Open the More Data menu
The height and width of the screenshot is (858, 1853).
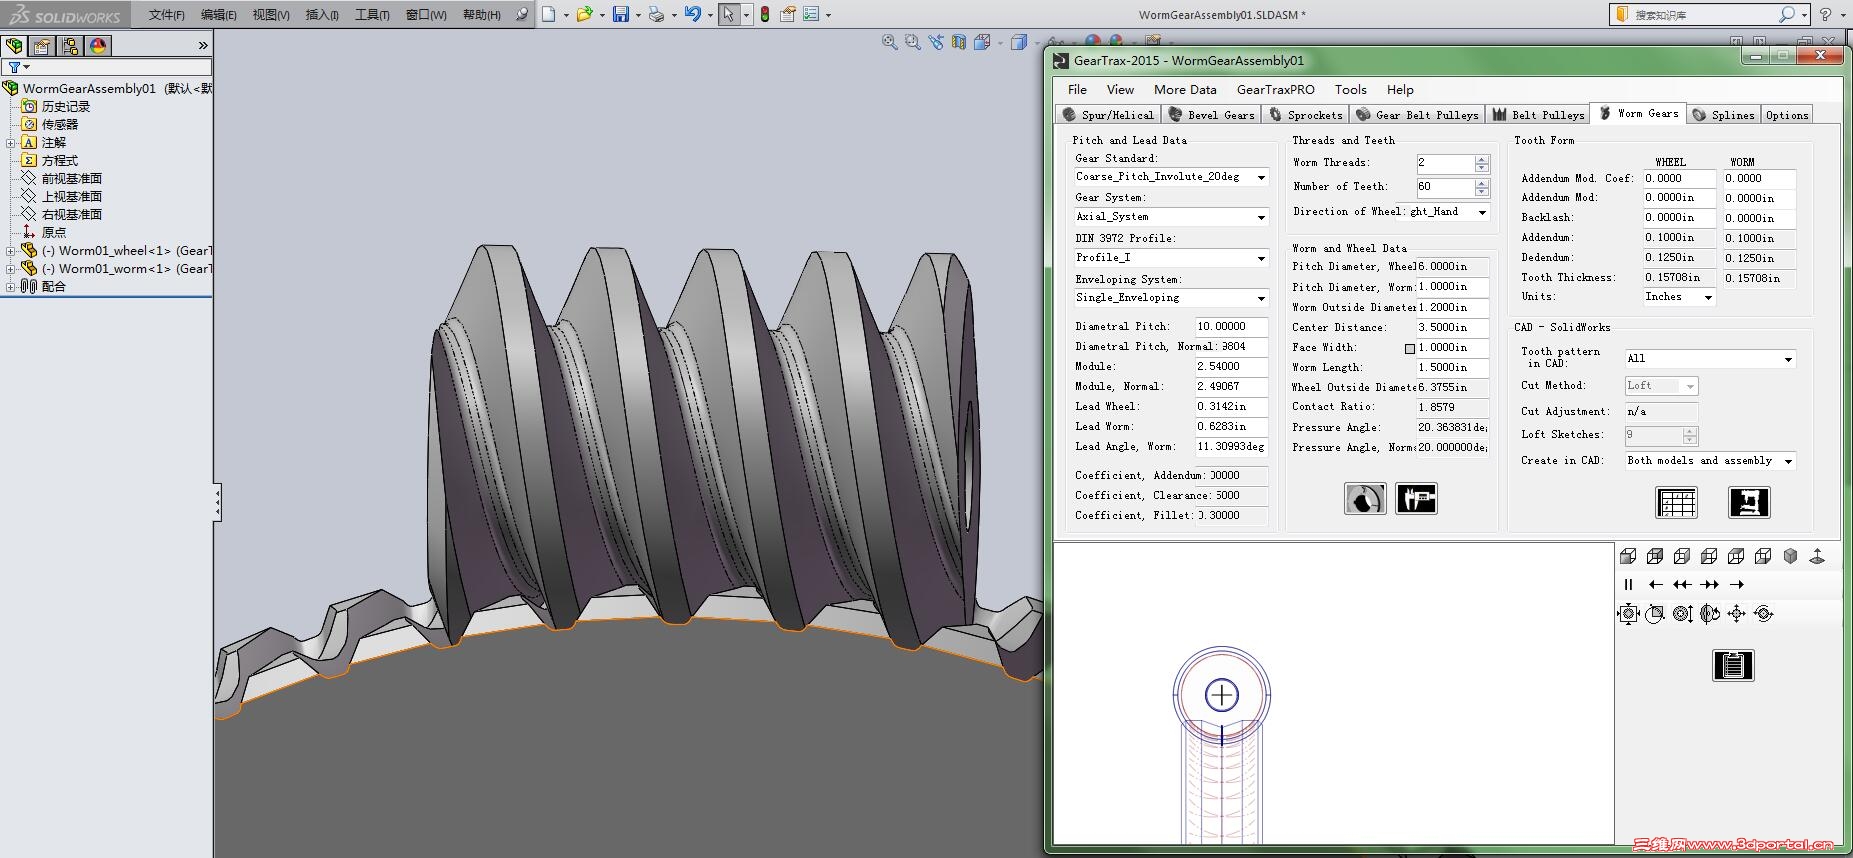[1185, 89]
